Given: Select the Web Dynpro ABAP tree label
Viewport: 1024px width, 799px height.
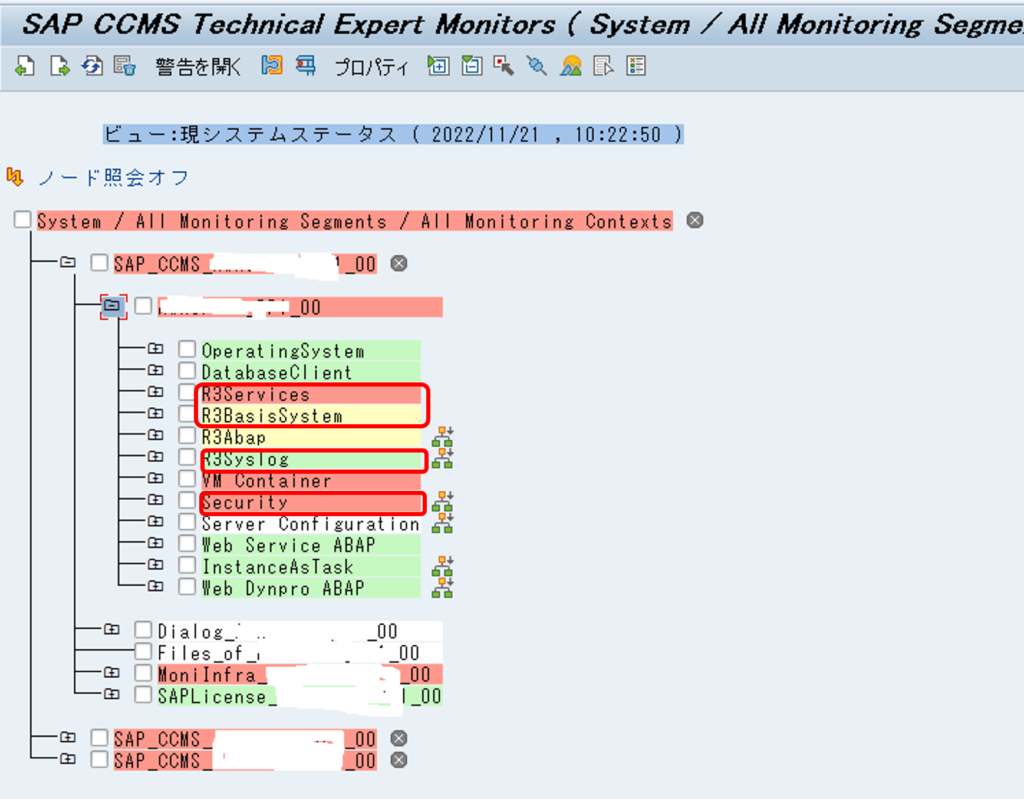Looking at the screenshot, I should (x=311, y=589).
